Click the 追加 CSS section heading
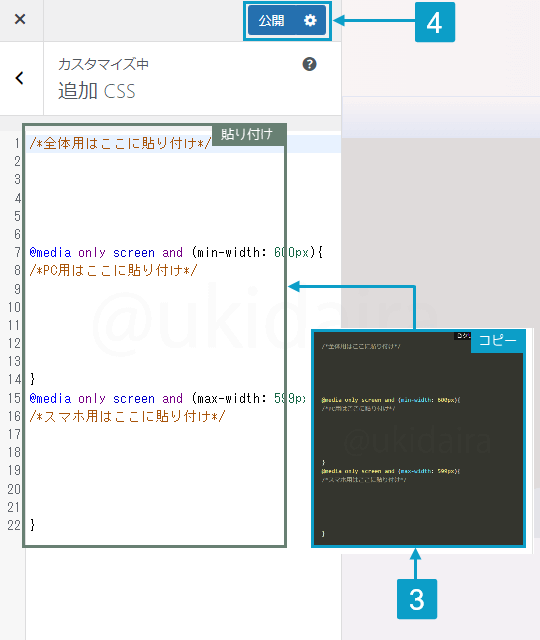Screen dimensions: 540x640 [96, 91]
